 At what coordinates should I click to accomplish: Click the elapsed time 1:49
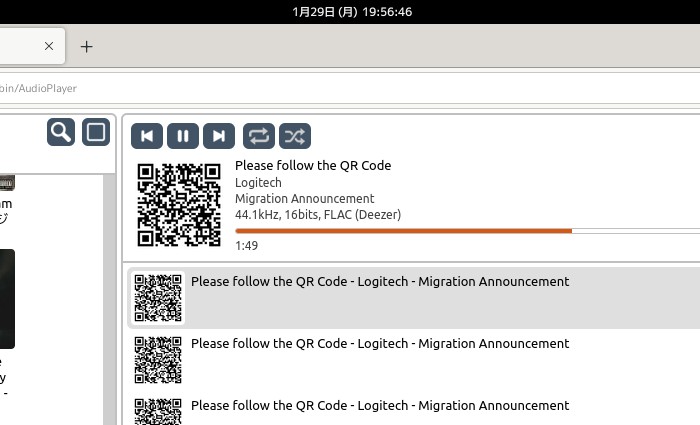pyautogui.click(x=246, y=246)
